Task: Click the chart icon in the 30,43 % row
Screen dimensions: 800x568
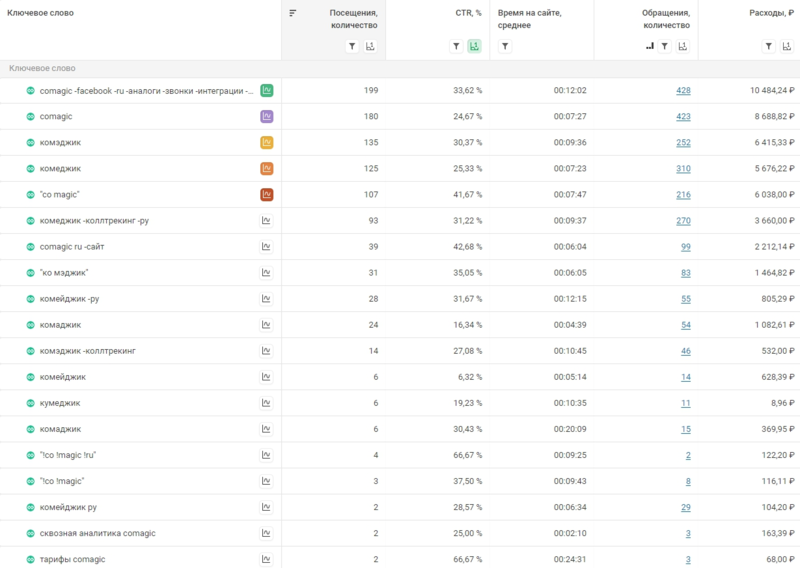Action: point(266,429)
